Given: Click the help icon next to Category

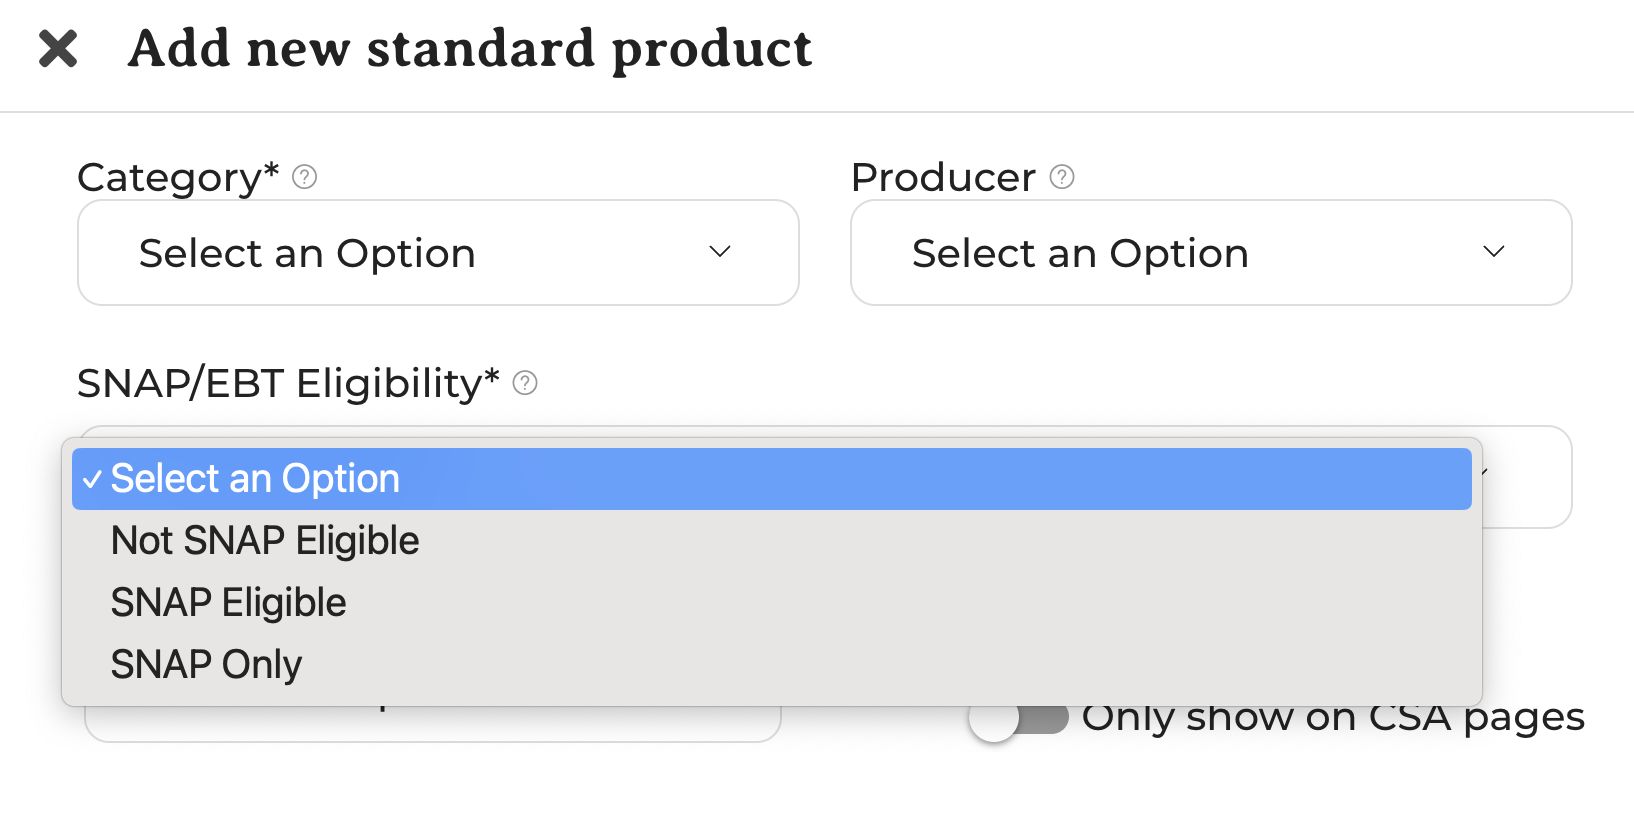Looking at the screenshot, I should pyautogui.click(x=304, y=177).
